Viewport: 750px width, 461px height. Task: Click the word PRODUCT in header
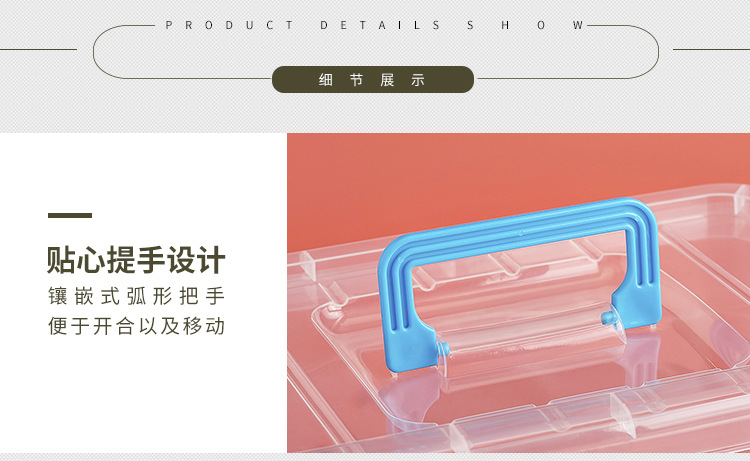point(230,25)
